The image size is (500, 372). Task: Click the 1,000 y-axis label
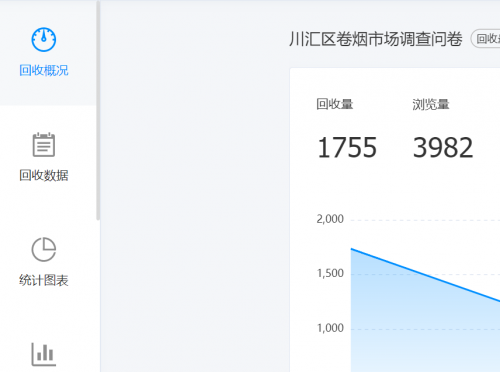click(x=330, y=328)
